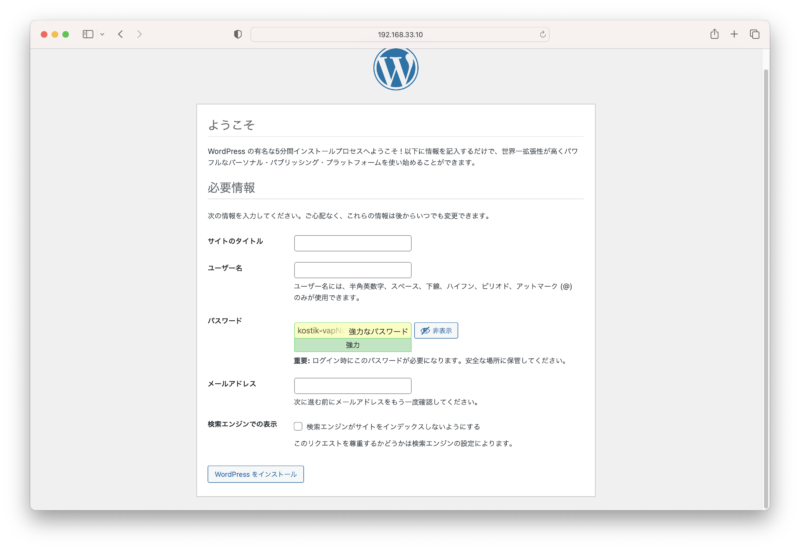This screenshot has width=800, height=550.
Task: Go forward with the forward arrow
Action: (x=139, y=34)
